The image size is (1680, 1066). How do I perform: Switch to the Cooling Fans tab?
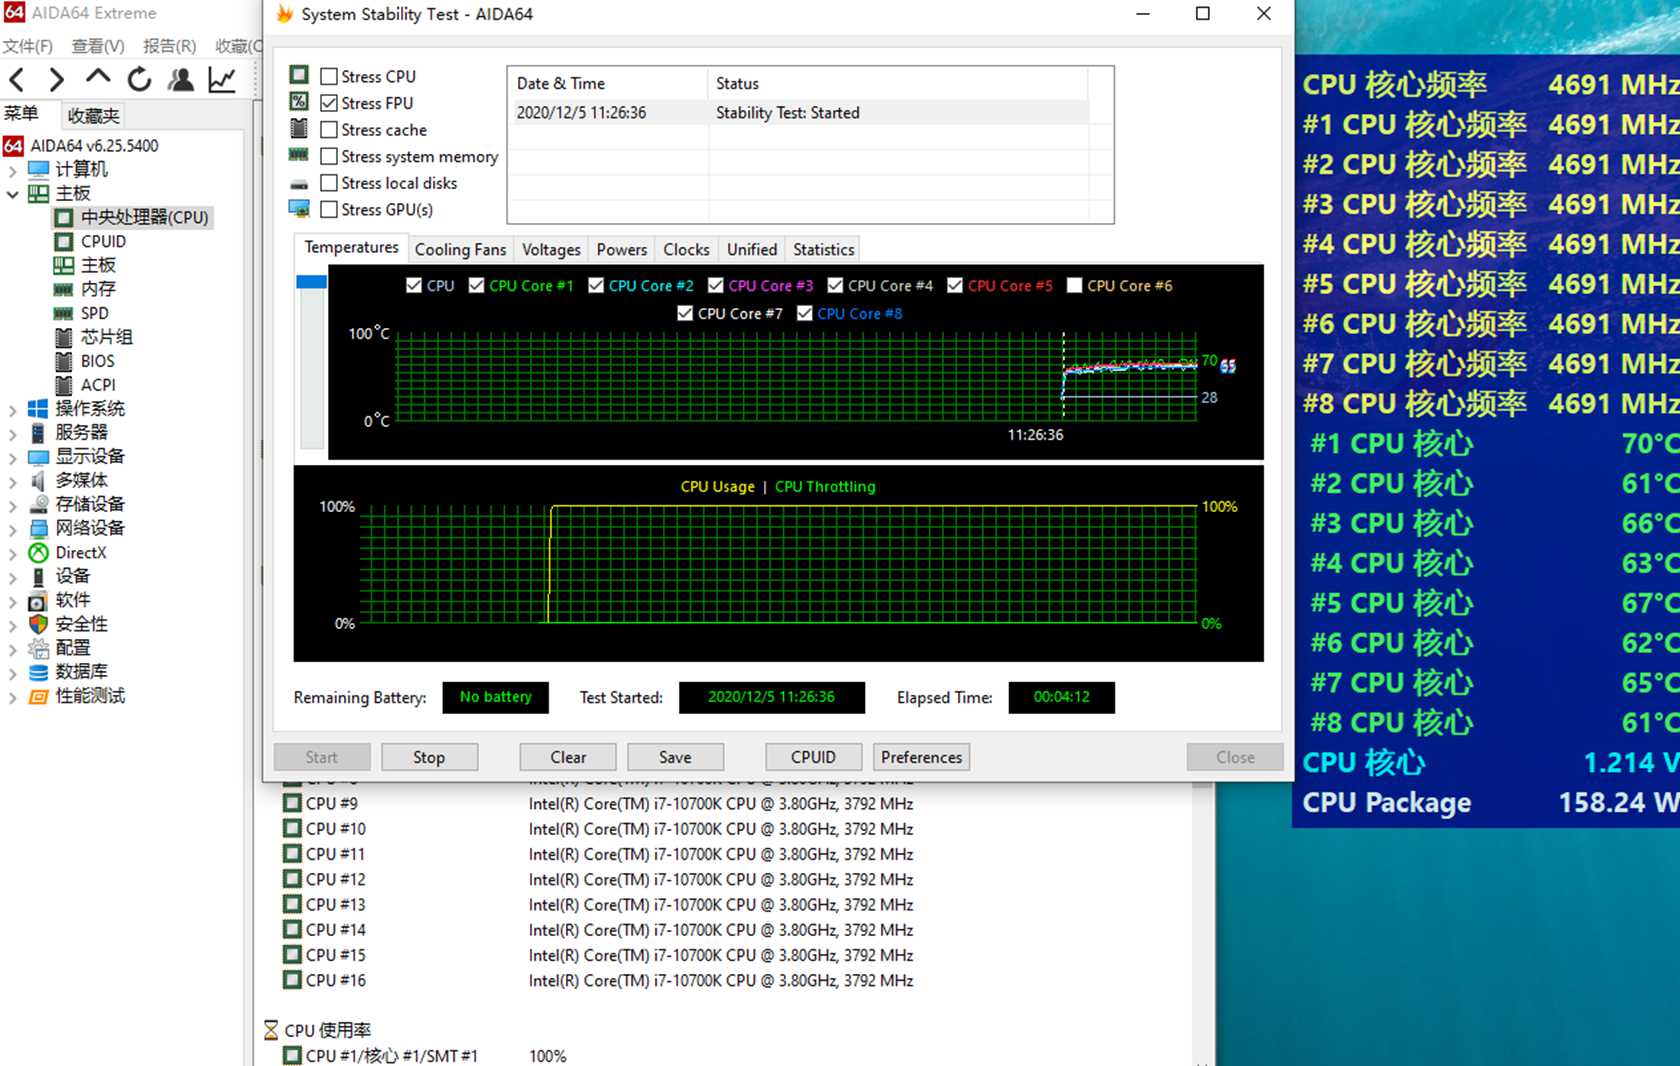(460, 250)
